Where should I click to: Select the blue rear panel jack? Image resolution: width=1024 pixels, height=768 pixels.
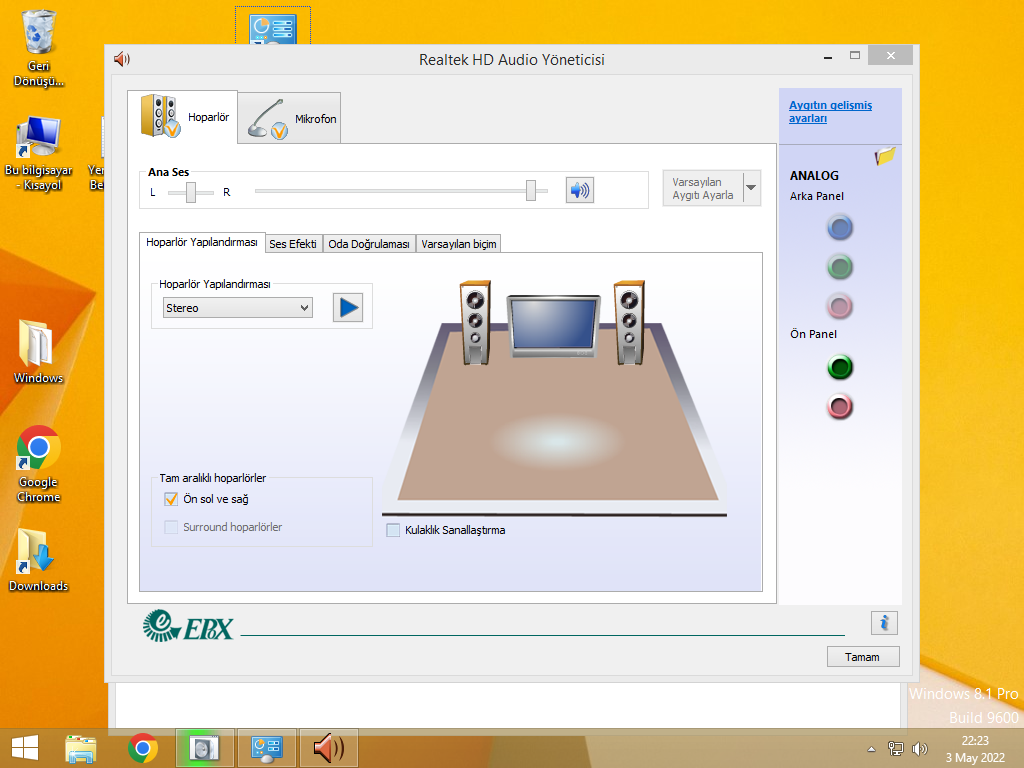click(840, 228)
